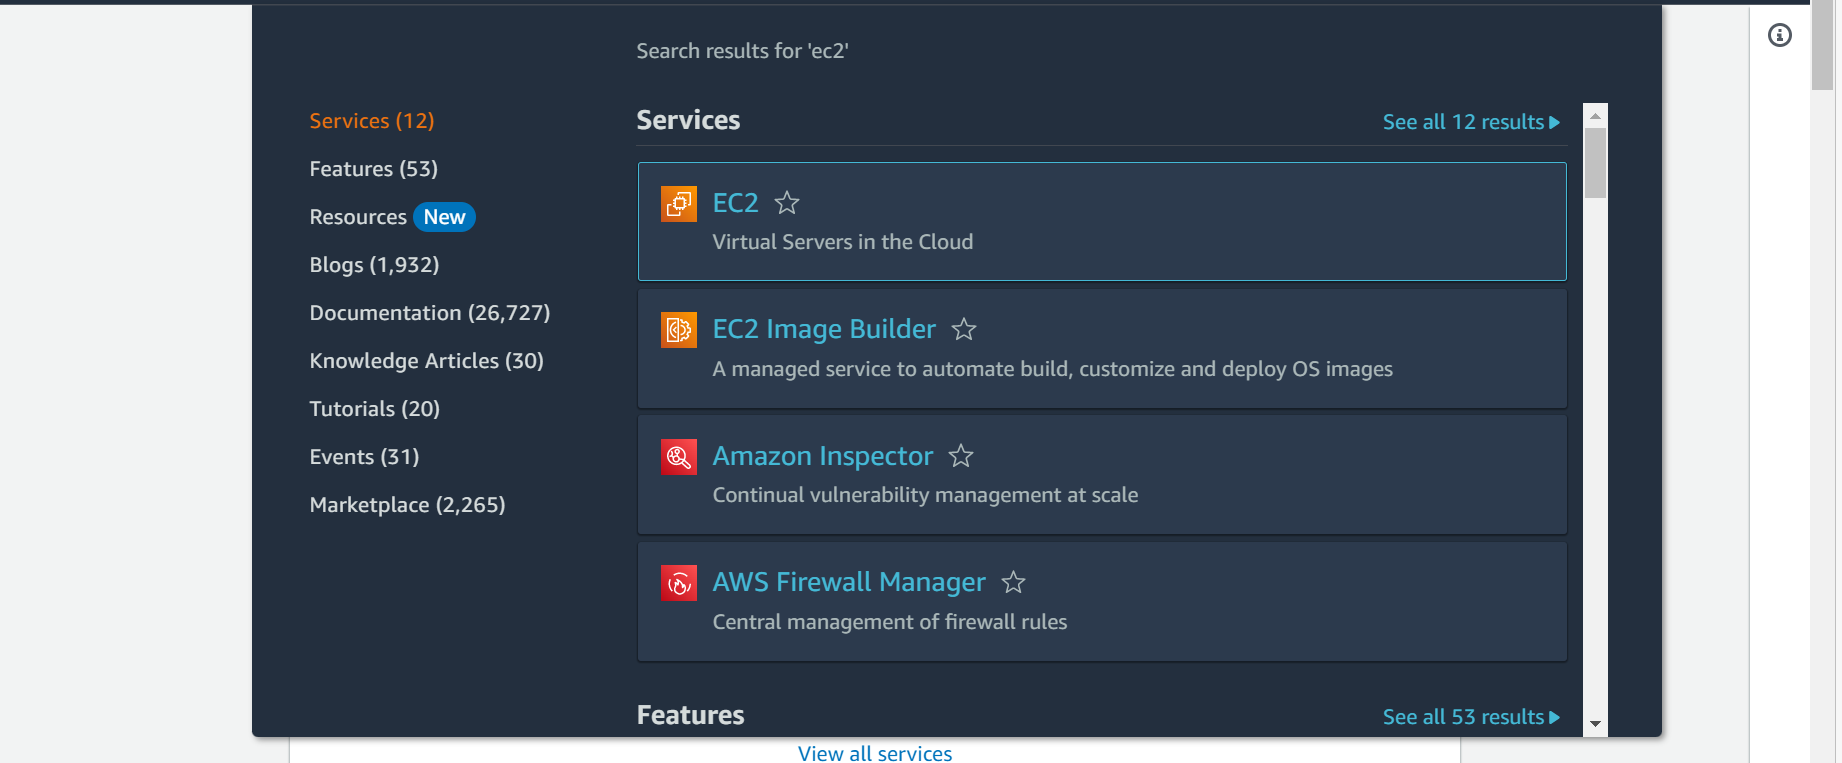Click the red Amazon Inspector icon
This screenshot has width=1842, height=763.
(x=679, y=457)
